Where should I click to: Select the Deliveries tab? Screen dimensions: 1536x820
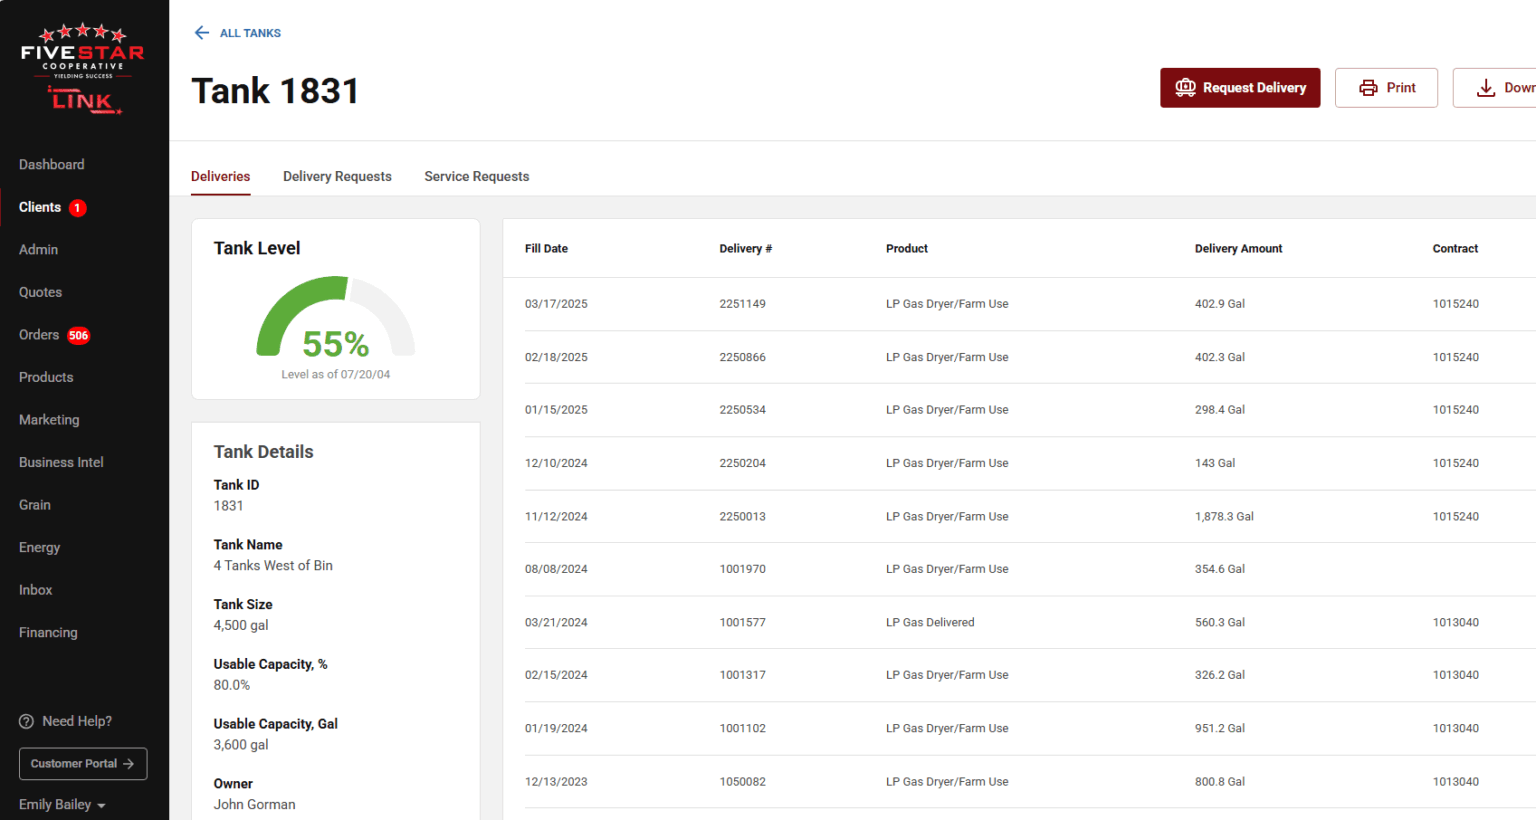220,177
